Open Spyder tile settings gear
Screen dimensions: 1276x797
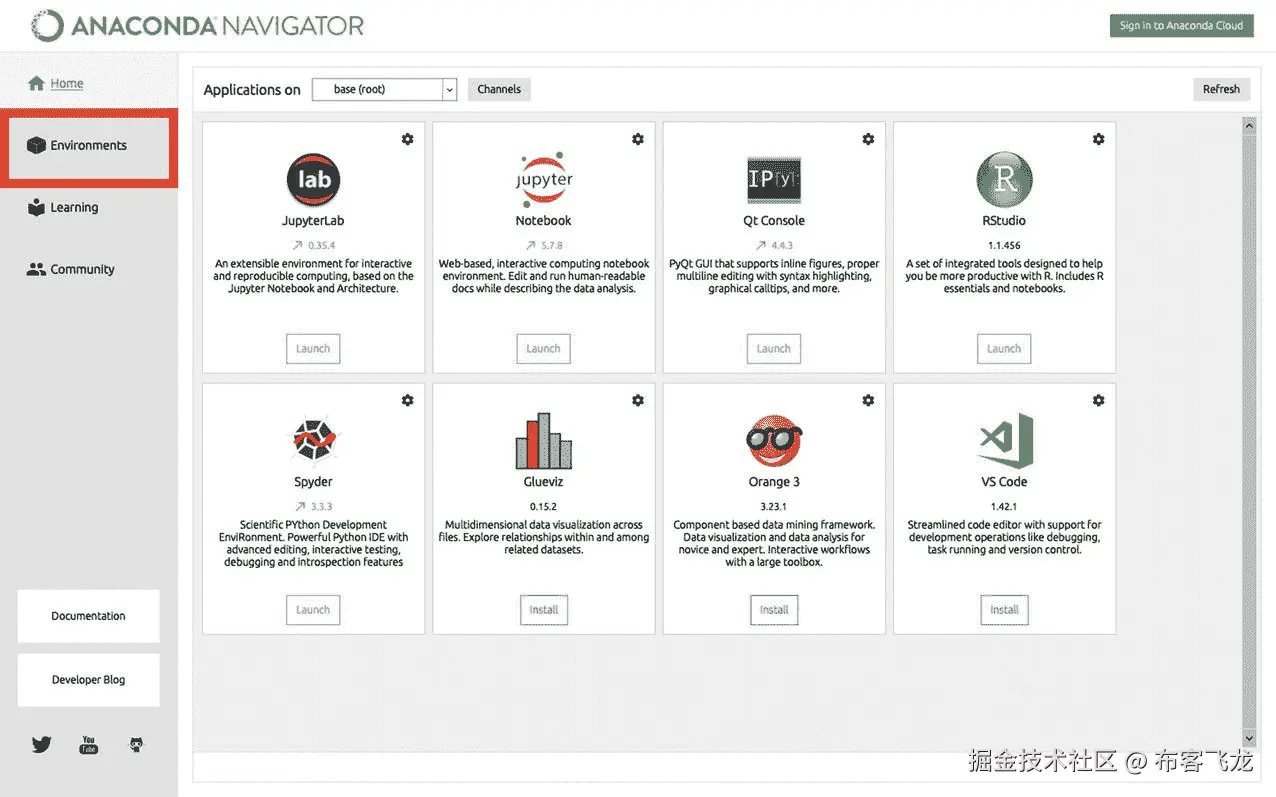click(x=407, y=400)
